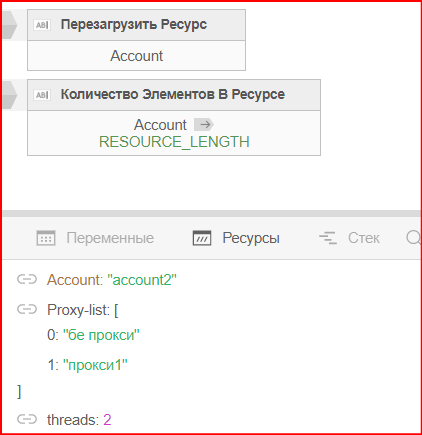422x435 pixels.
Task: Click proxy list item "бе прокси"
Action: click(101, 335)
